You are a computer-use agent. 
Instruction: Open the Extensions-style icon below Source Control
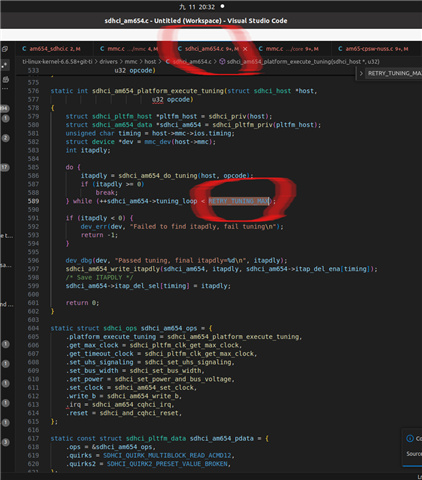click(x=5, y=79)
